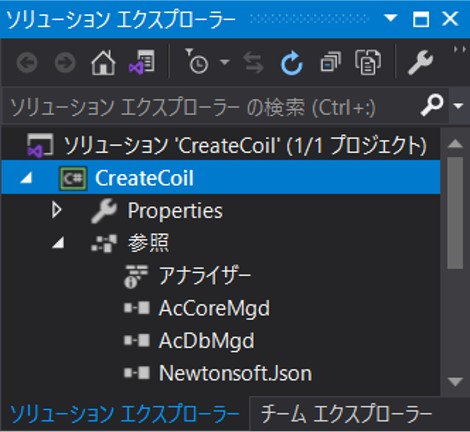Click the Forward navigation arrow in toolbar
This screenshot has width=470, height=432.
click(x=65, y=62)
